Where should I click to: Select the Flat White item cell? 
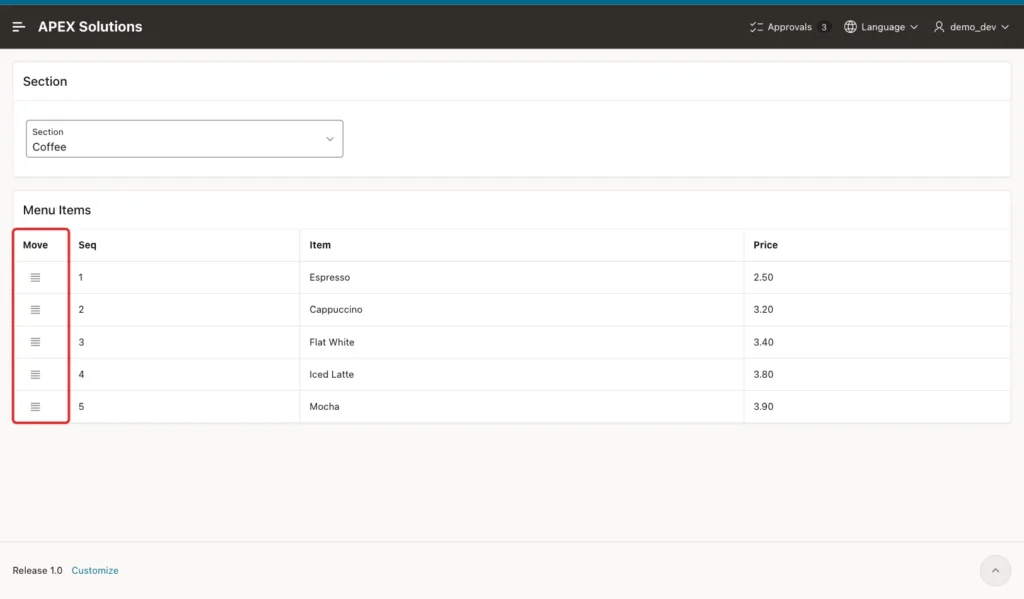pyautogui.click(x=522, y=342)
